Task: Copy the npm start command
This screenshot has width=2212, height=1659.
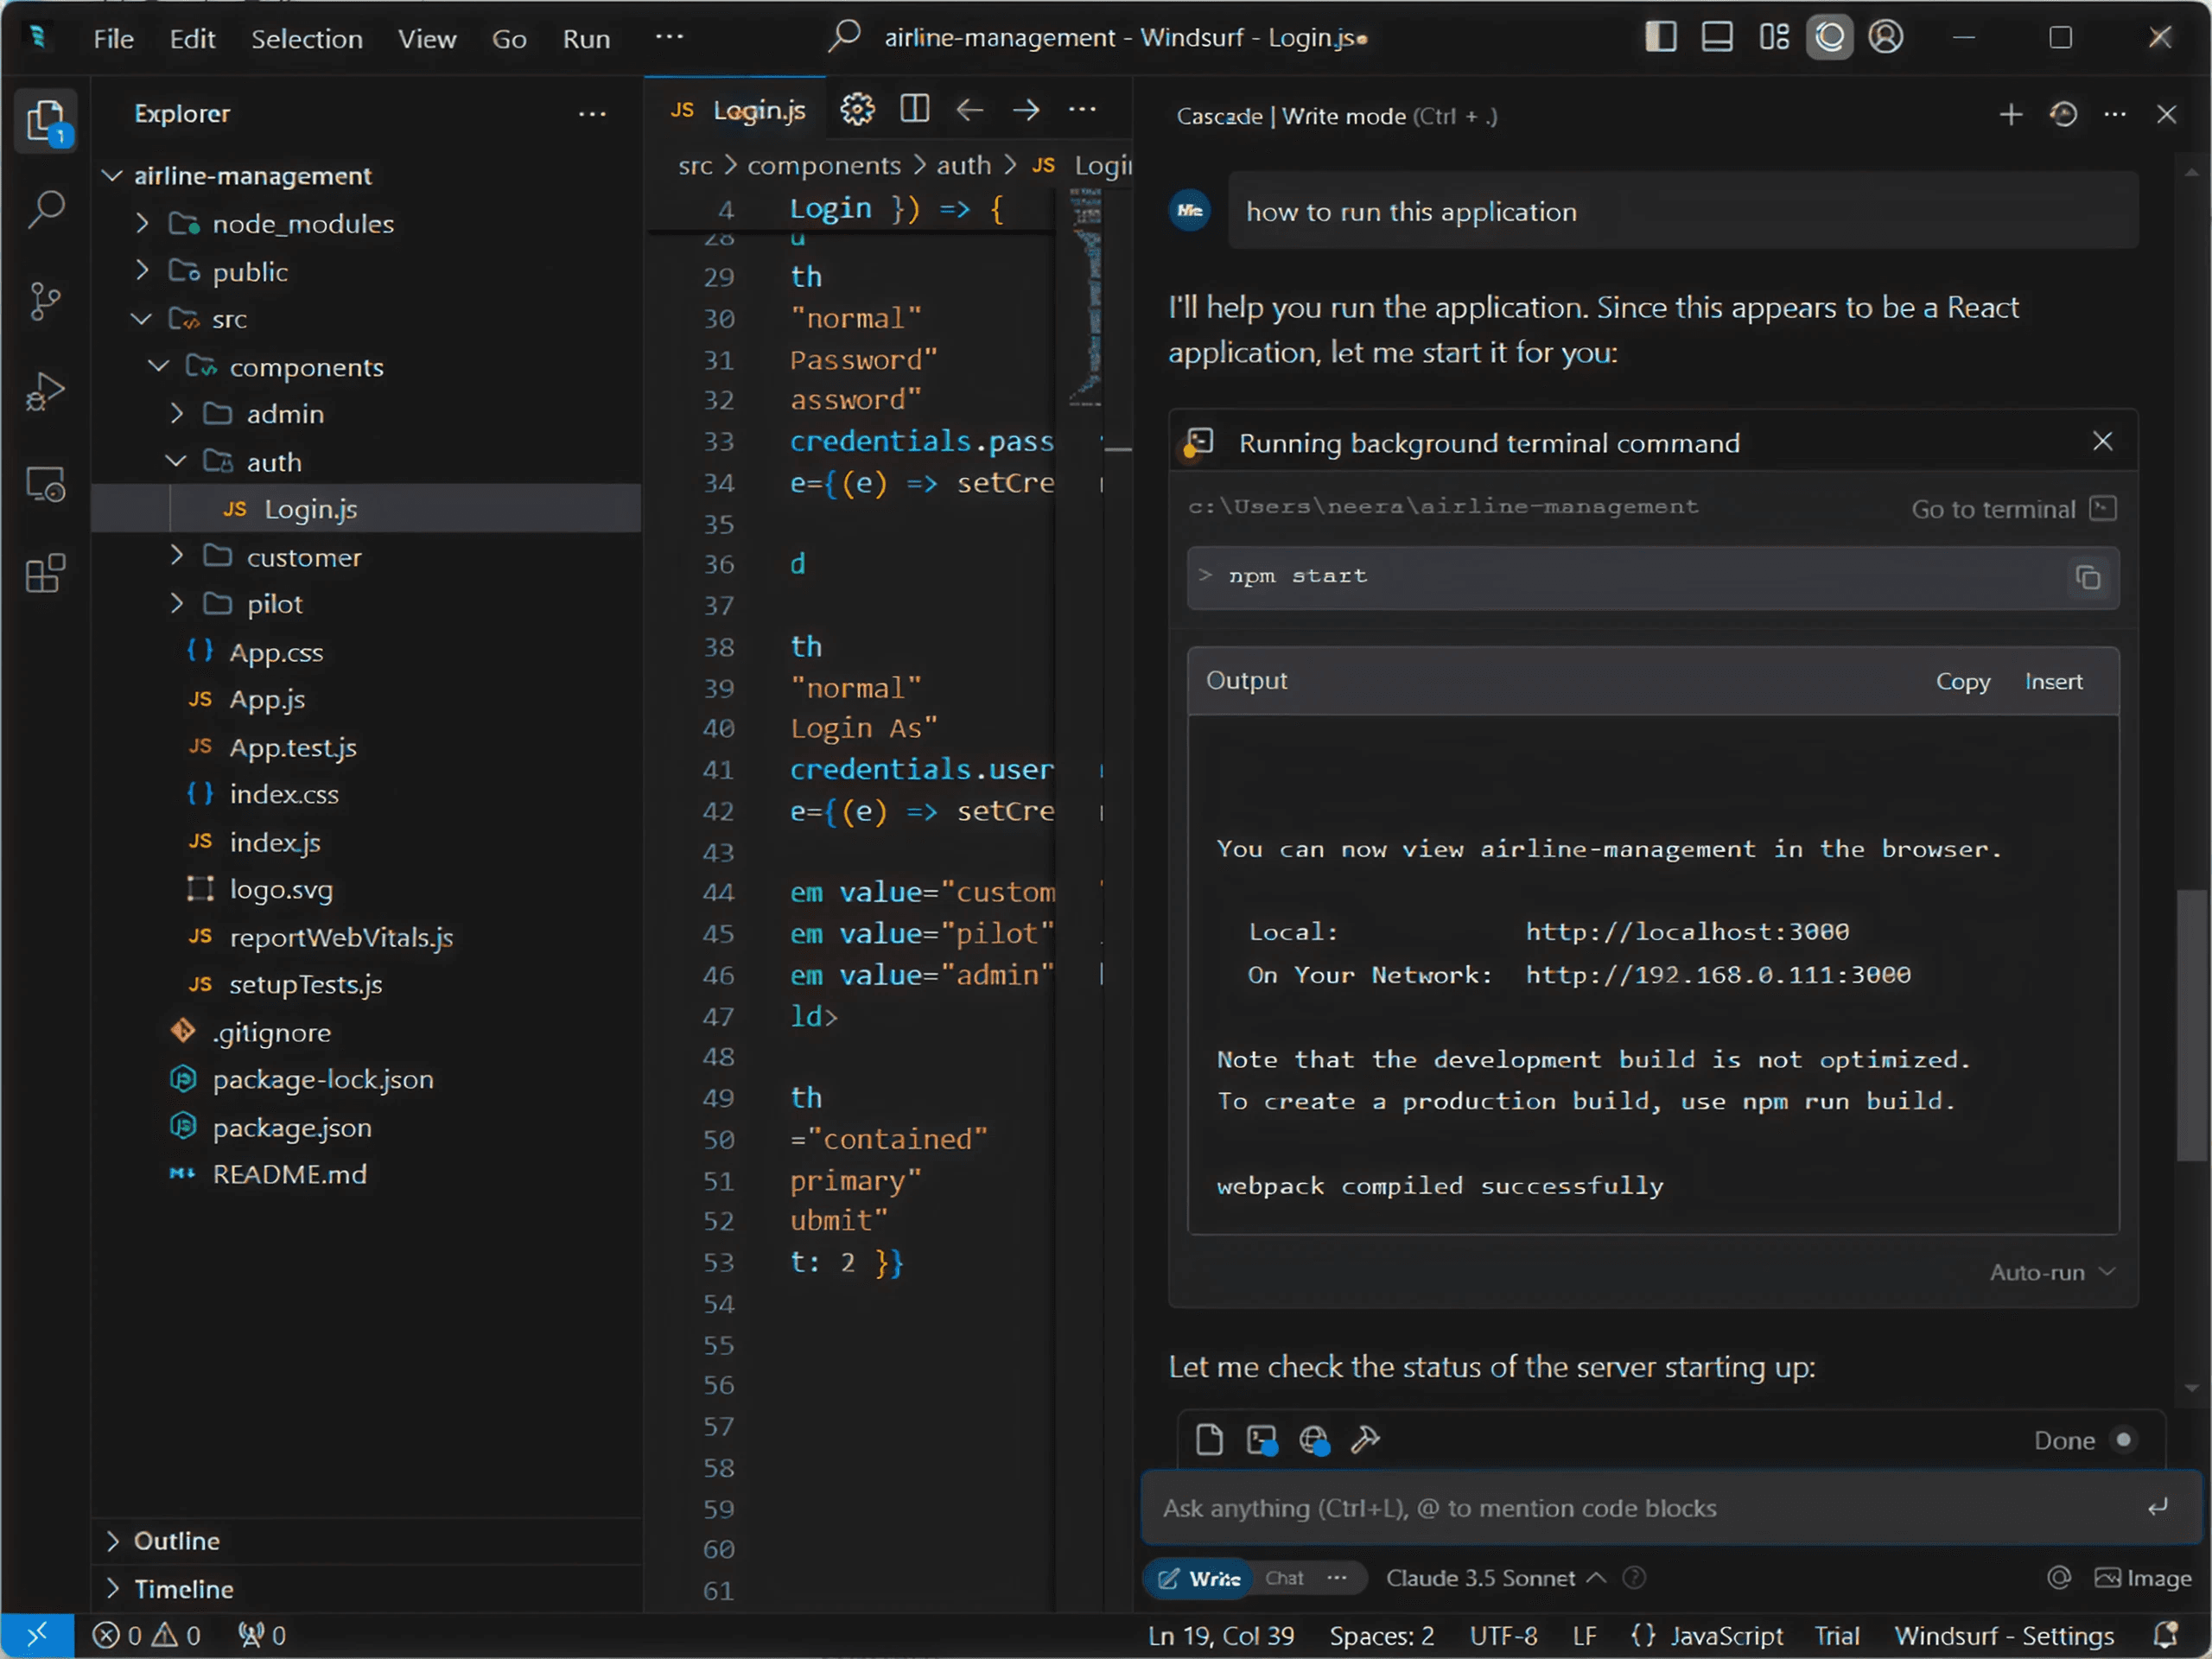Action: coord(2088,578)
